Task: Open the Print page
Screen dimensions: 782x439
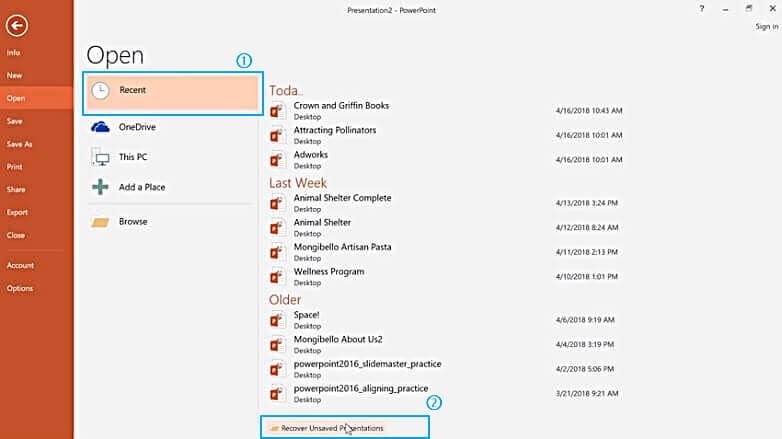Action: coord(14,167)
